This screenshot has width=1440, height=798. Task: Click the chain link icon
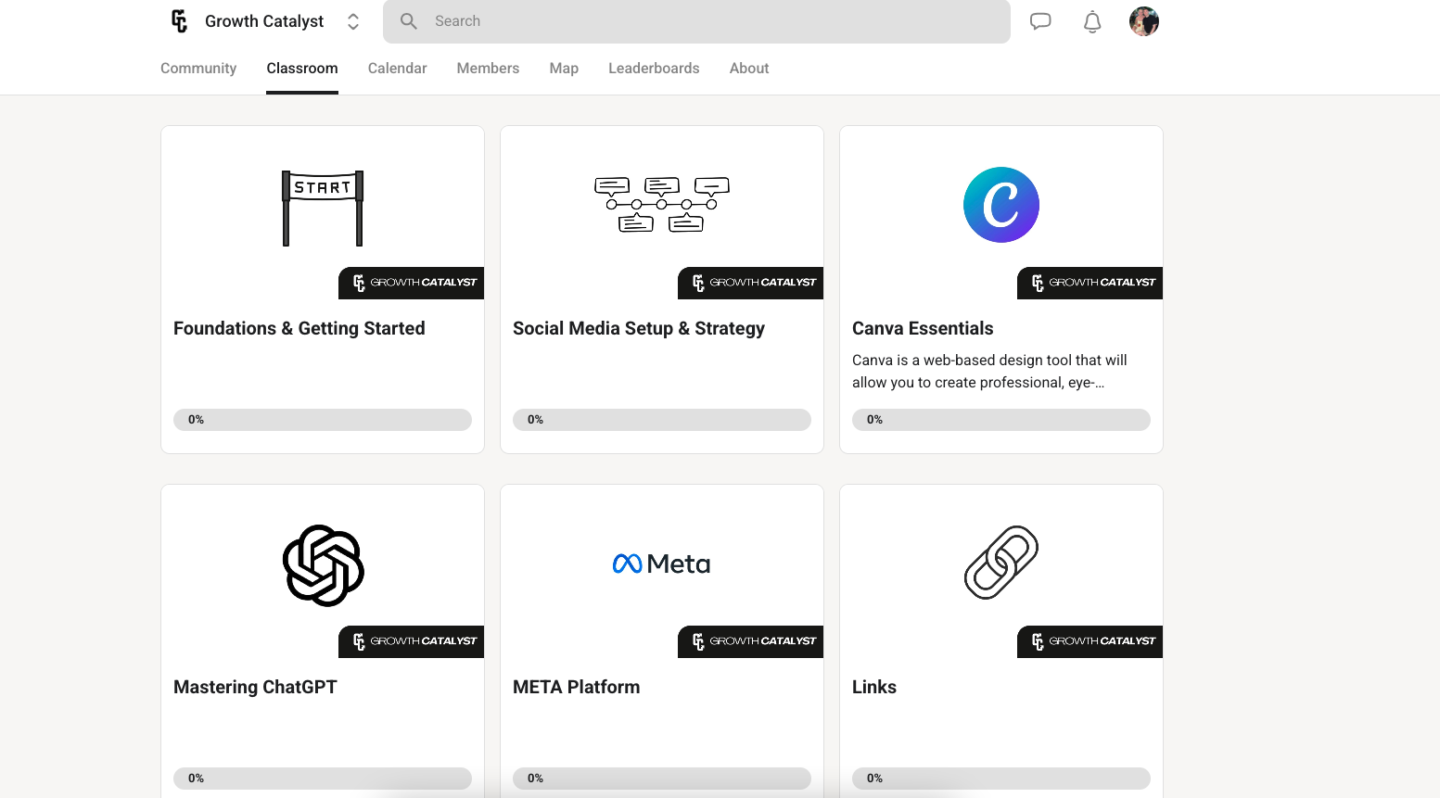coord(1001,563)
